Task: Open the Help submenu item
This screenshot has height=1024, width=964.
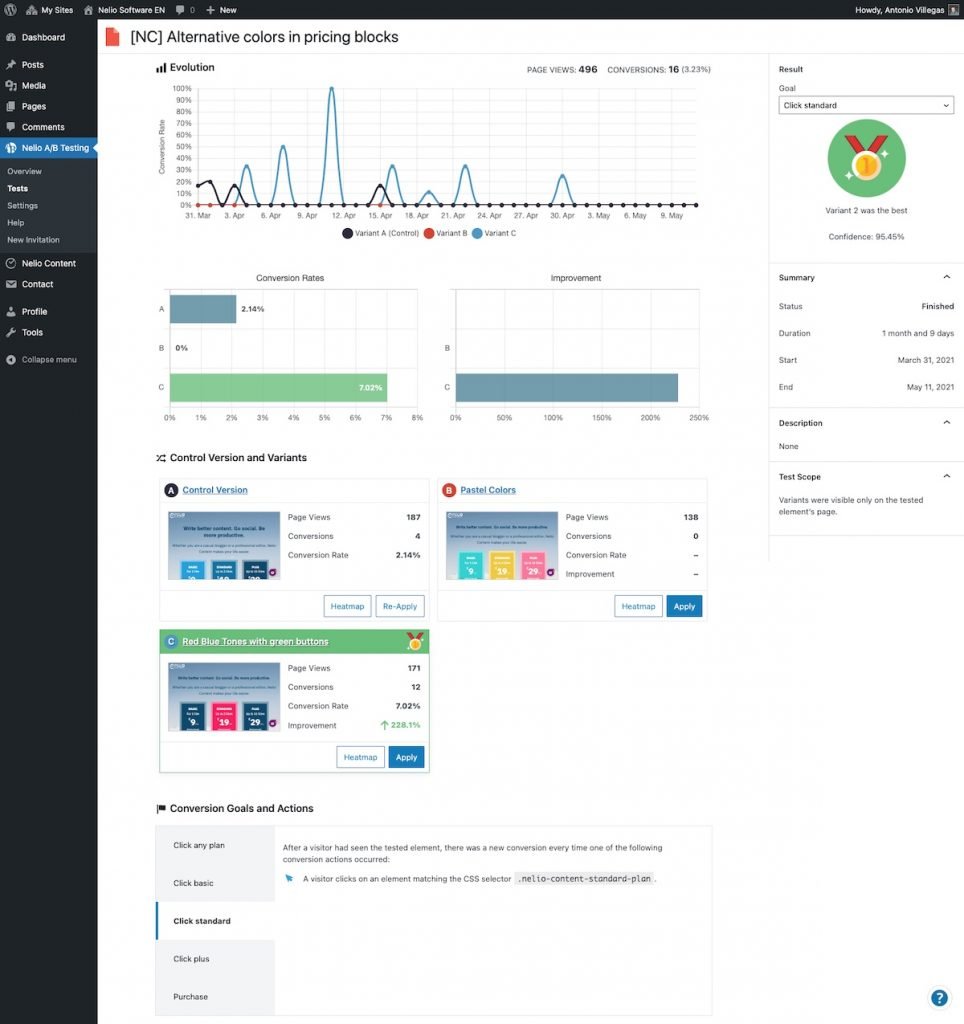Action: click(16, 223)
